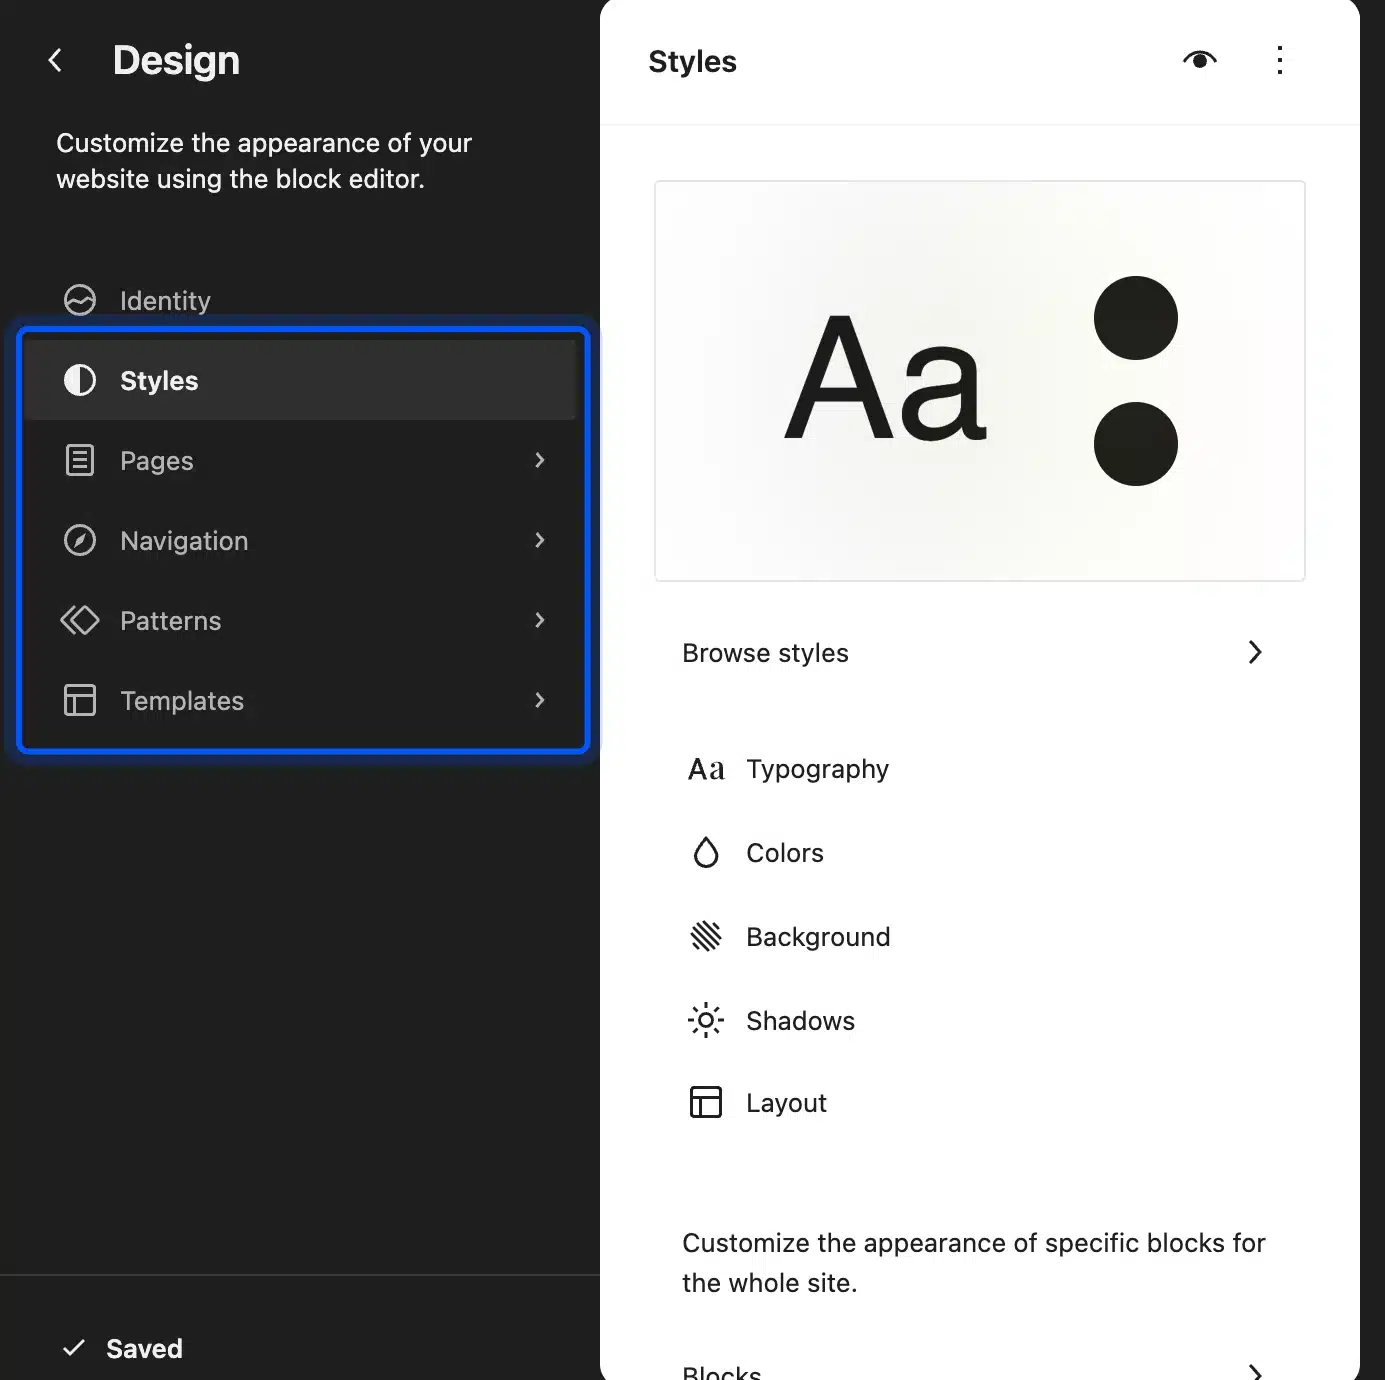Click the Layout grid icon

tap(706, 1102)
